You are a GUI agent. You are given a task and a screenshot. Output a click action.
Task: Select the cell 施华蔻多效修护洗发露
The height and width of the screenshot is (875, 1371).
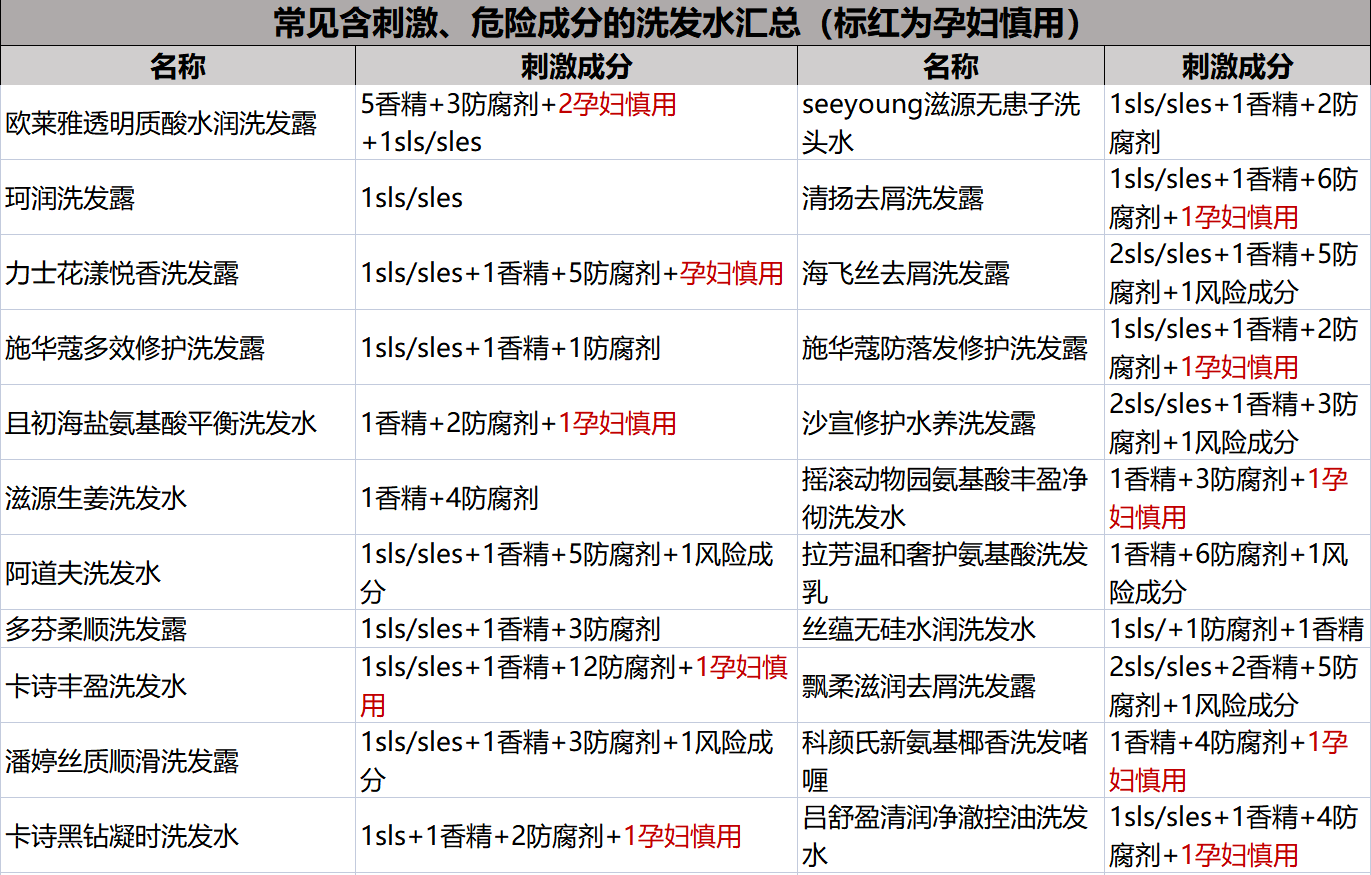click(x=178, y=347)
